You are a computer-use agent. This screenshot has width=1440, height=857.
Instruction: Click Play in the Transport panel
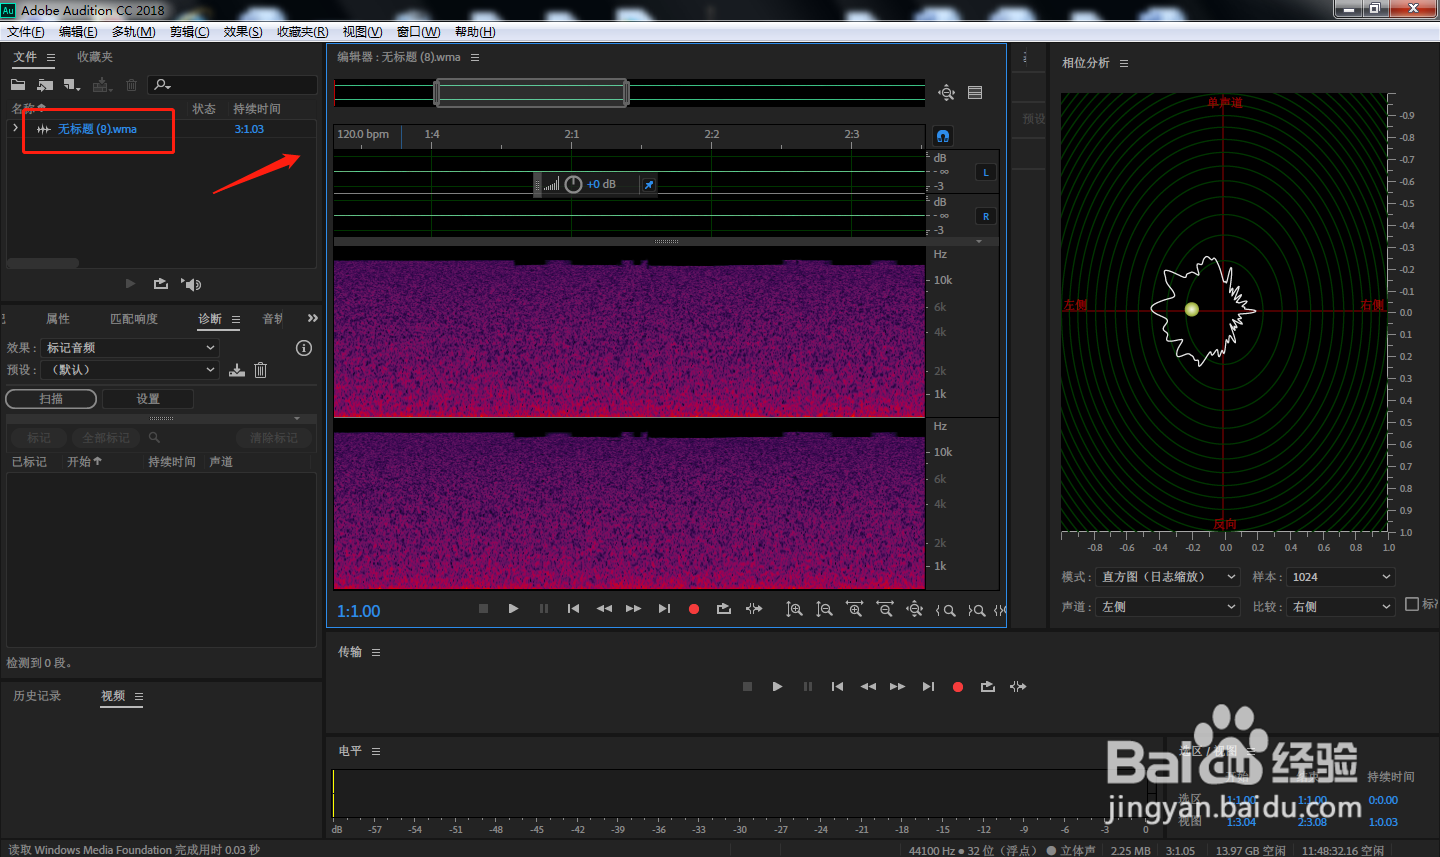[777, 686]
